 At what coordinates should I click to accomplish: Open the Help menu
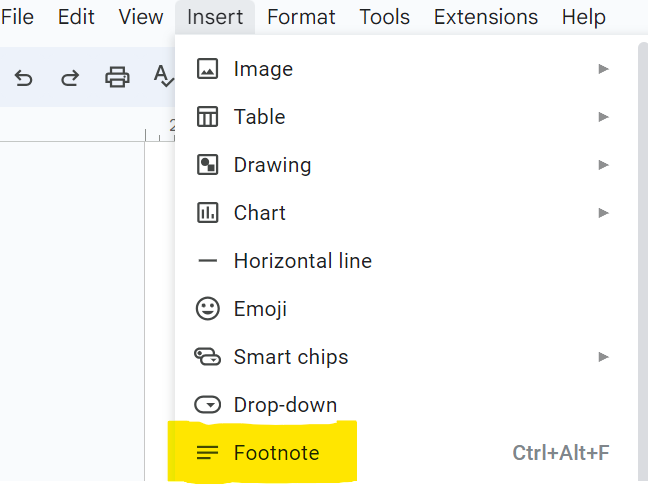584,17
